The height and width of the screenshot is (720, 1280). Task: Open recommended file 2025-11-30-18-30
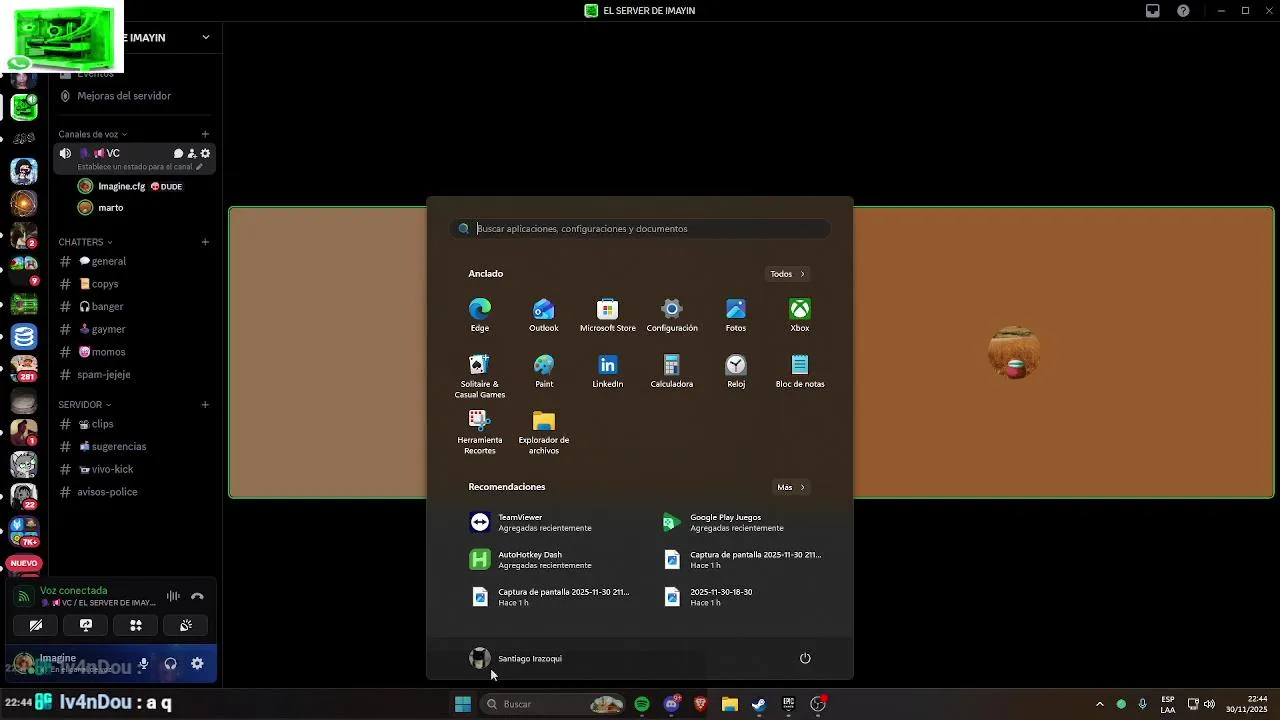tap(738, 597)
